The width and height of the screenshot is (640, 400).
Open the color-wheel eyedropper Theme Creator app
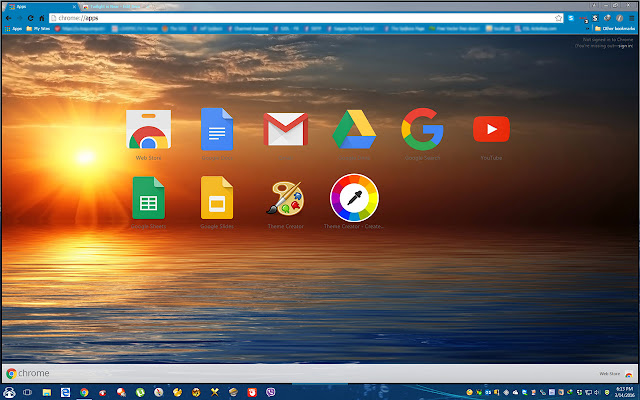(x=354, y=198)
